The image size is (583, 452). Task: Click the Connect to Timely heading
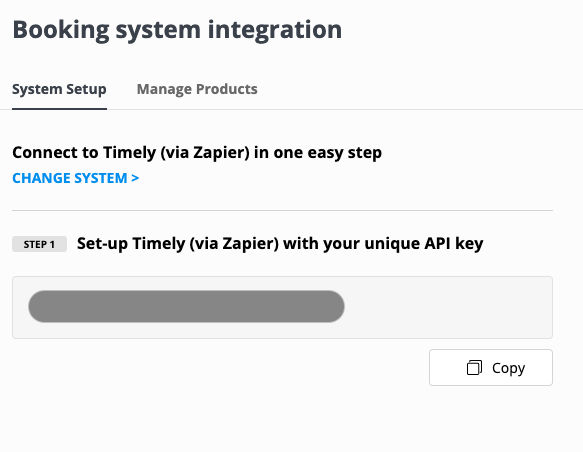(x=197, y=152)
